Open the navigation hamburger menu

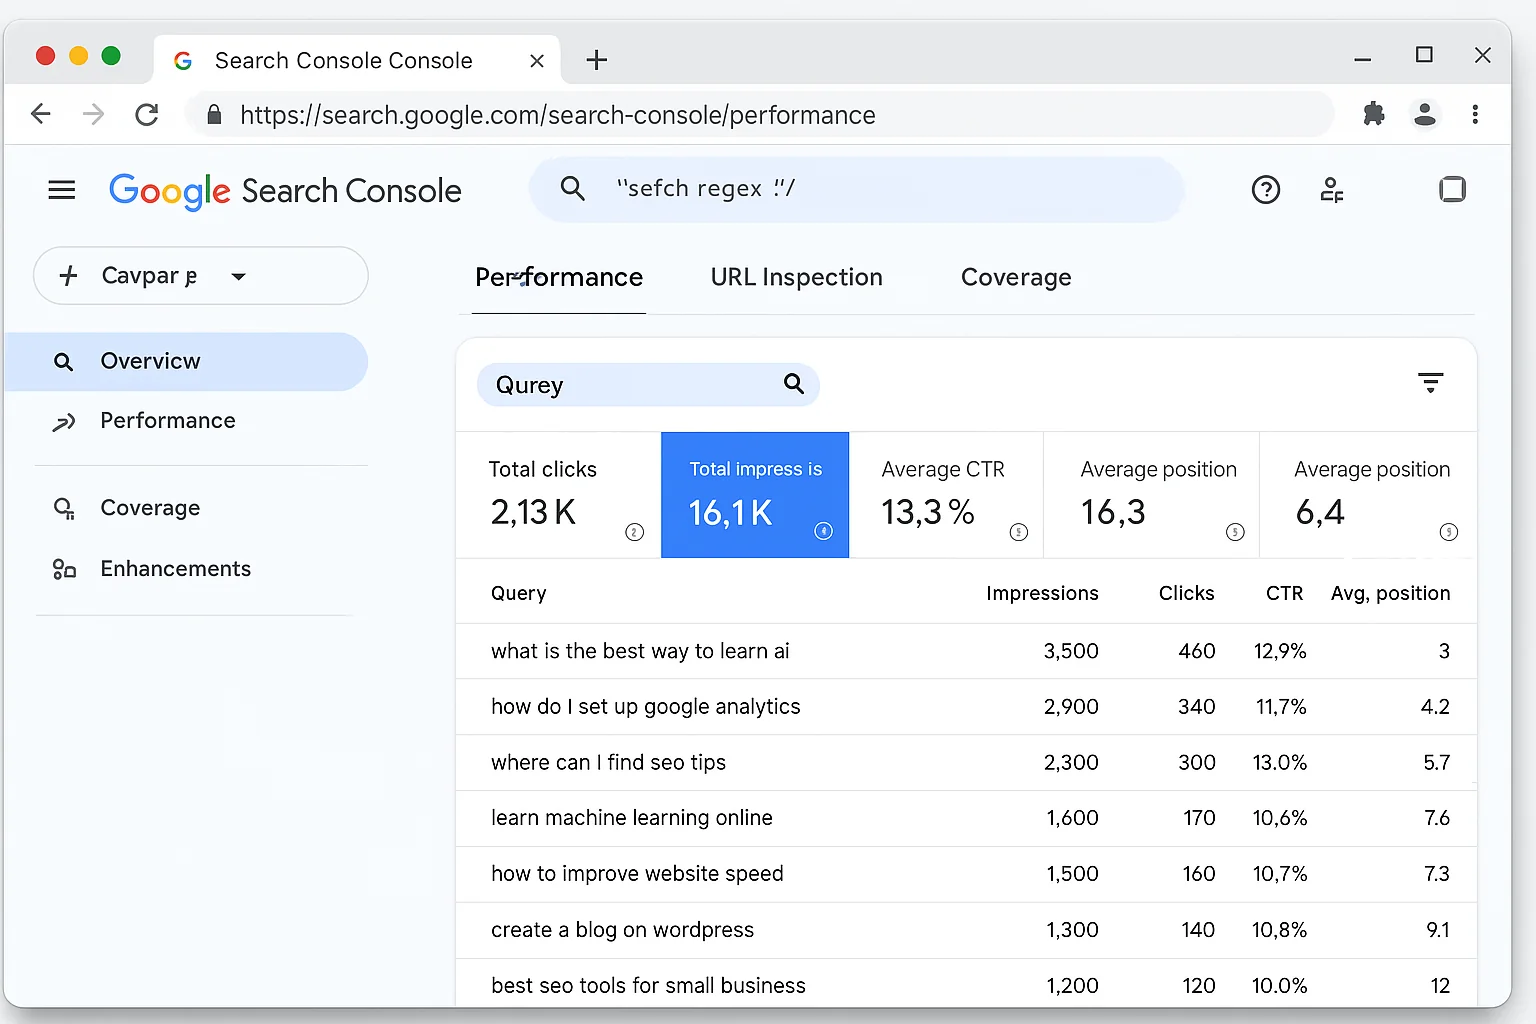(61, 189)
